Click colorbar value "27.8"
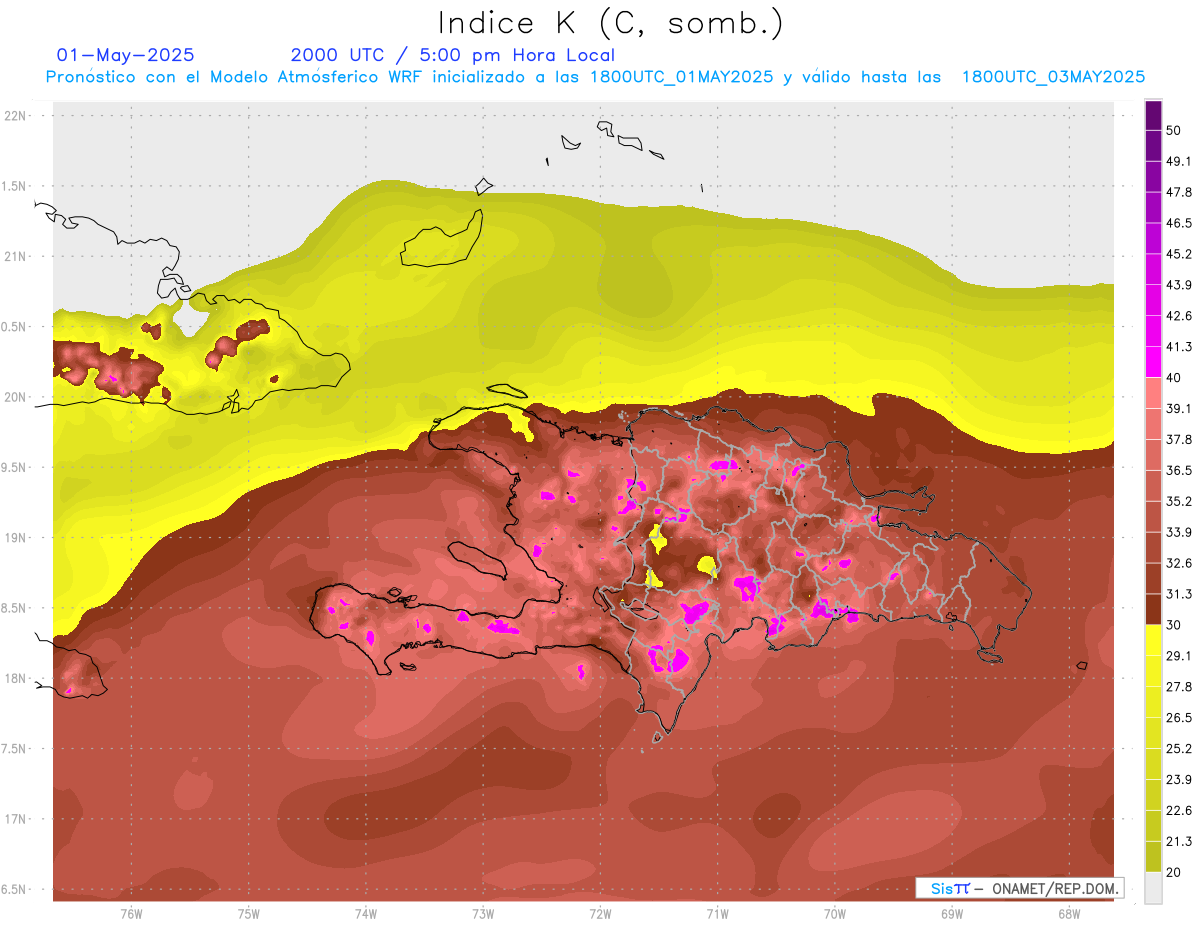1200x927 pixels. [1178, 687]
